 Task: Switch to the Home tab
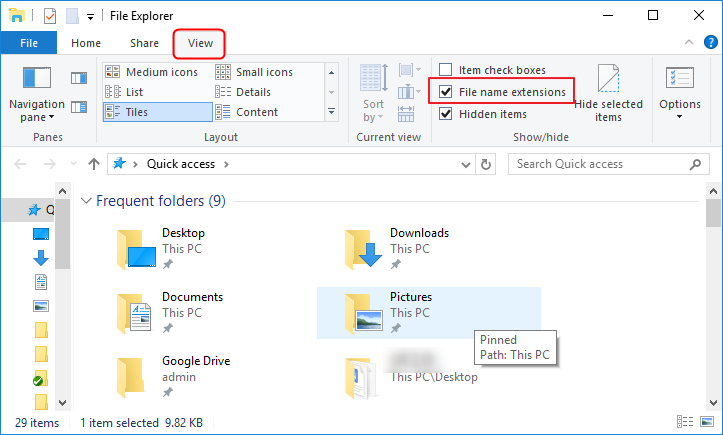(x=86, y=43)
